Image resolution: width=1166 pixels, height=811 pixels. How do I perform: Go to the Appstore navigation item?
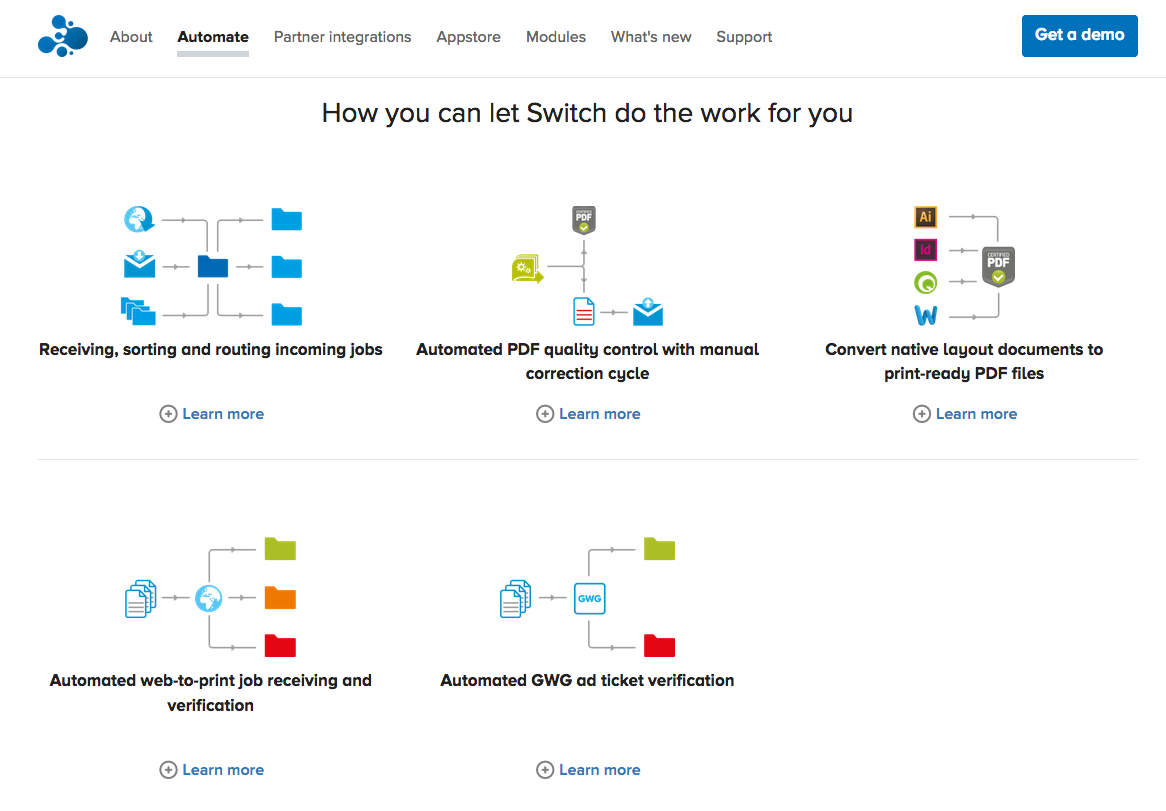pos(468,37)
